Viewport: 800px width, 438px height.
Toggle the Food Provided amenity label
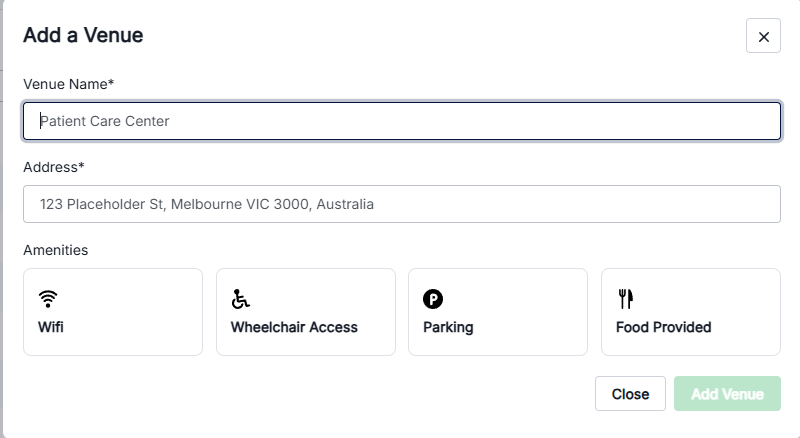pyautogui.click(x=663, y=327)
